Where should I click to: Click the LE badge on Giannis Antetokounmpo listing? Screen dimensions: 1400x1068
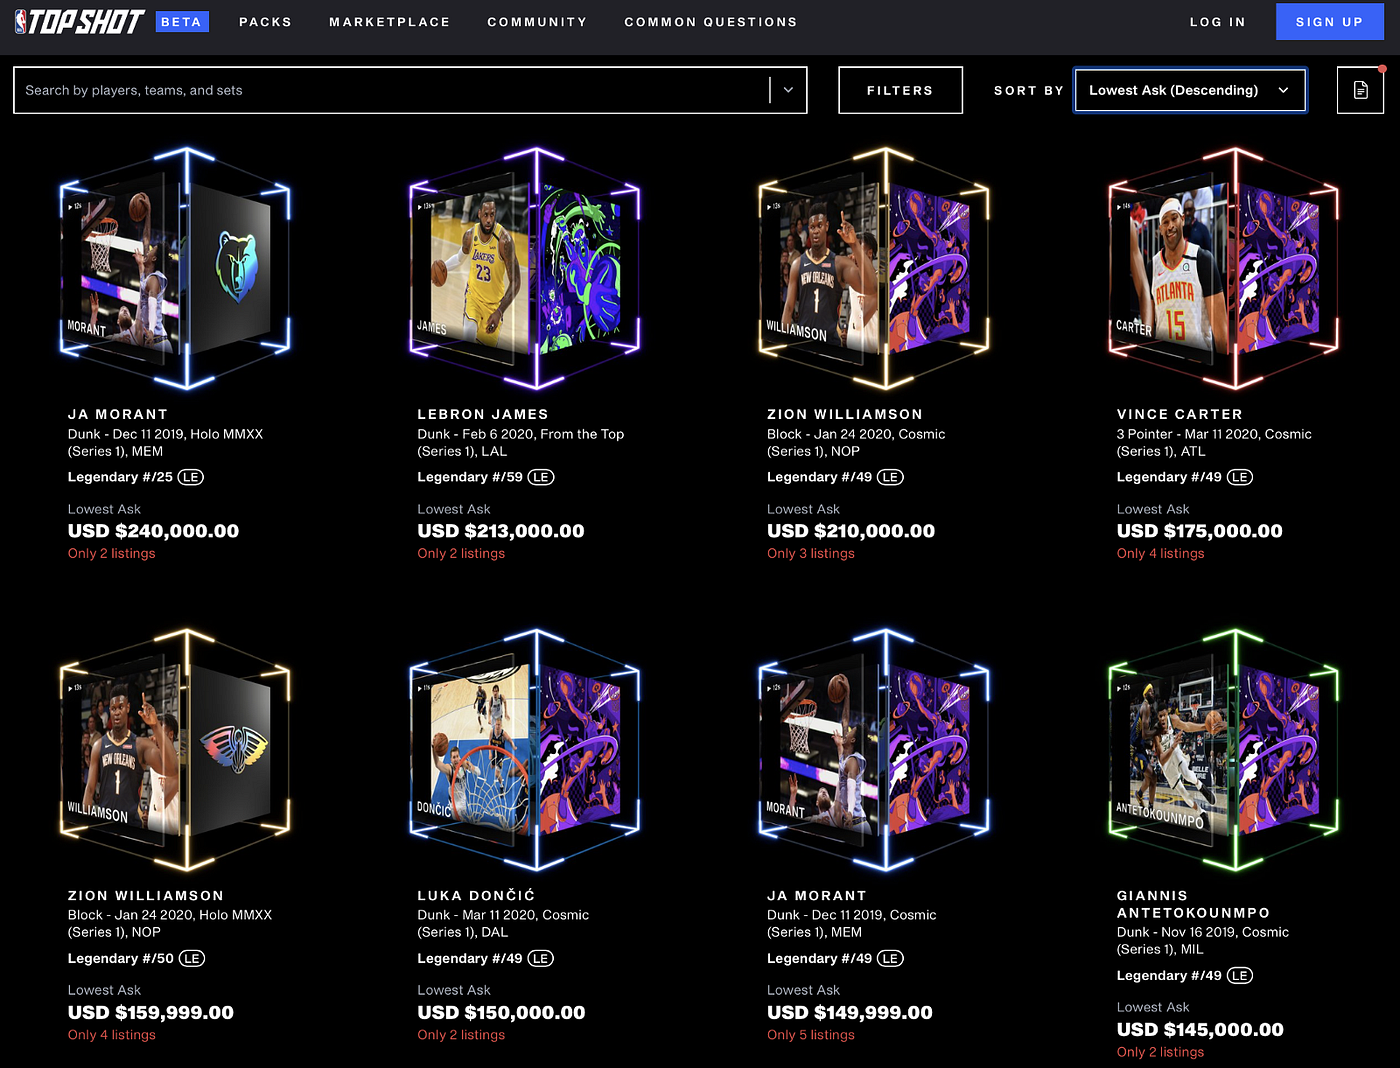pos(1239,976)
